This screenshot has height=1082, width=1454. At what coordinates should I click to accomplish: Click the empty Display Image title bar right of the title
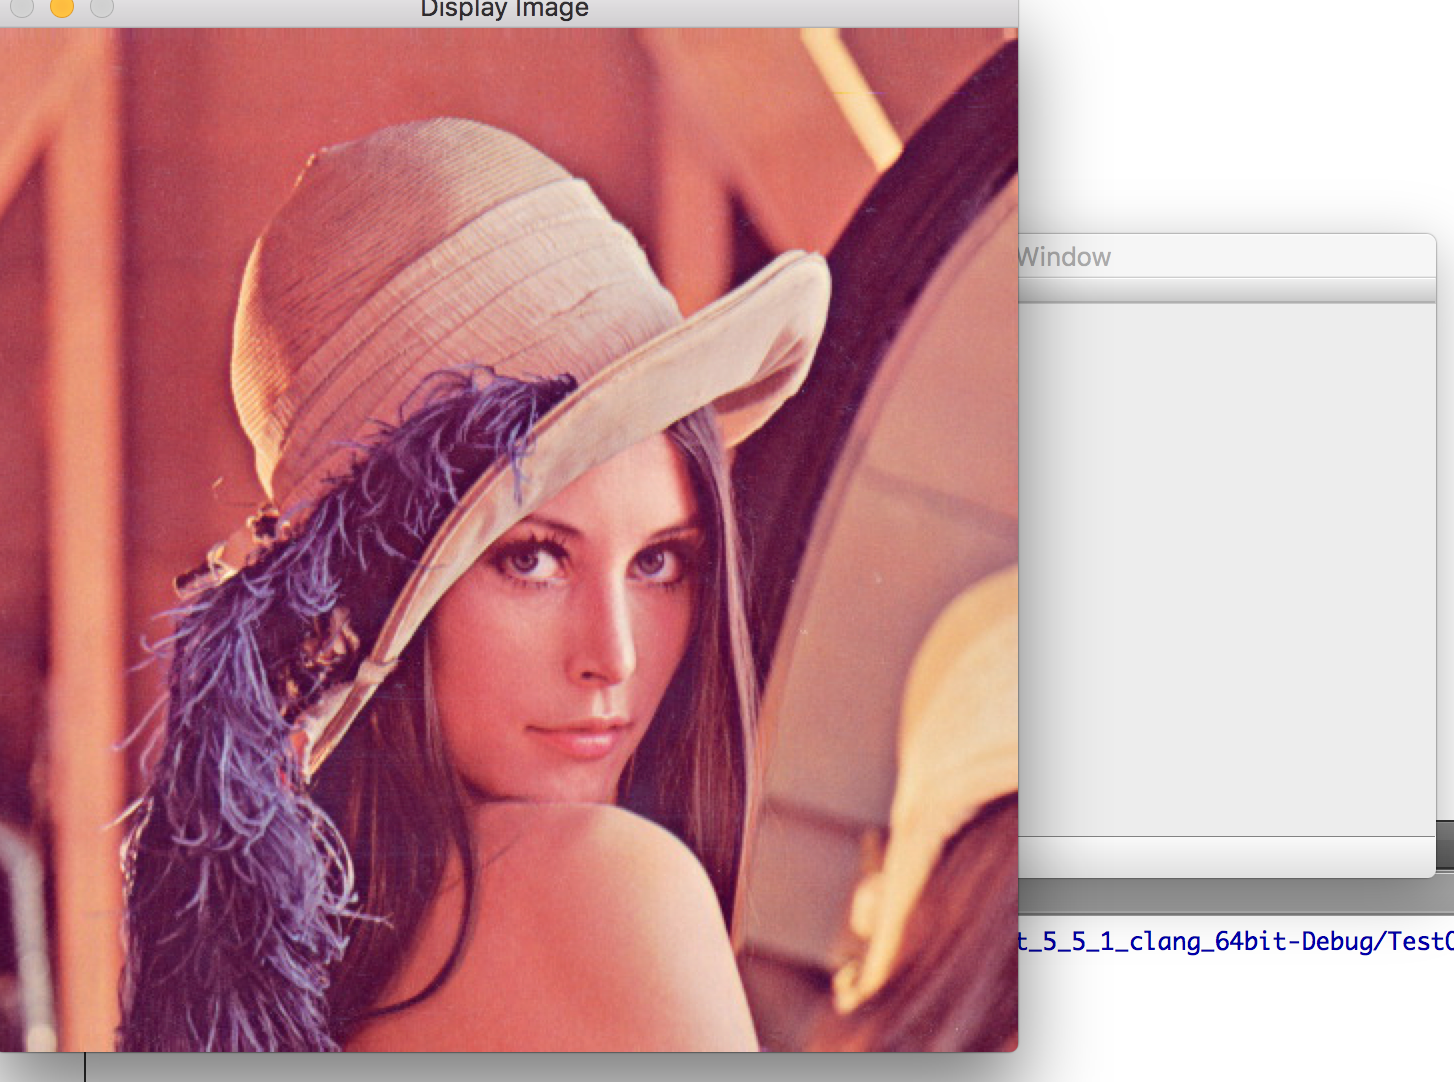pyautogui.click(x=800, y=12)
